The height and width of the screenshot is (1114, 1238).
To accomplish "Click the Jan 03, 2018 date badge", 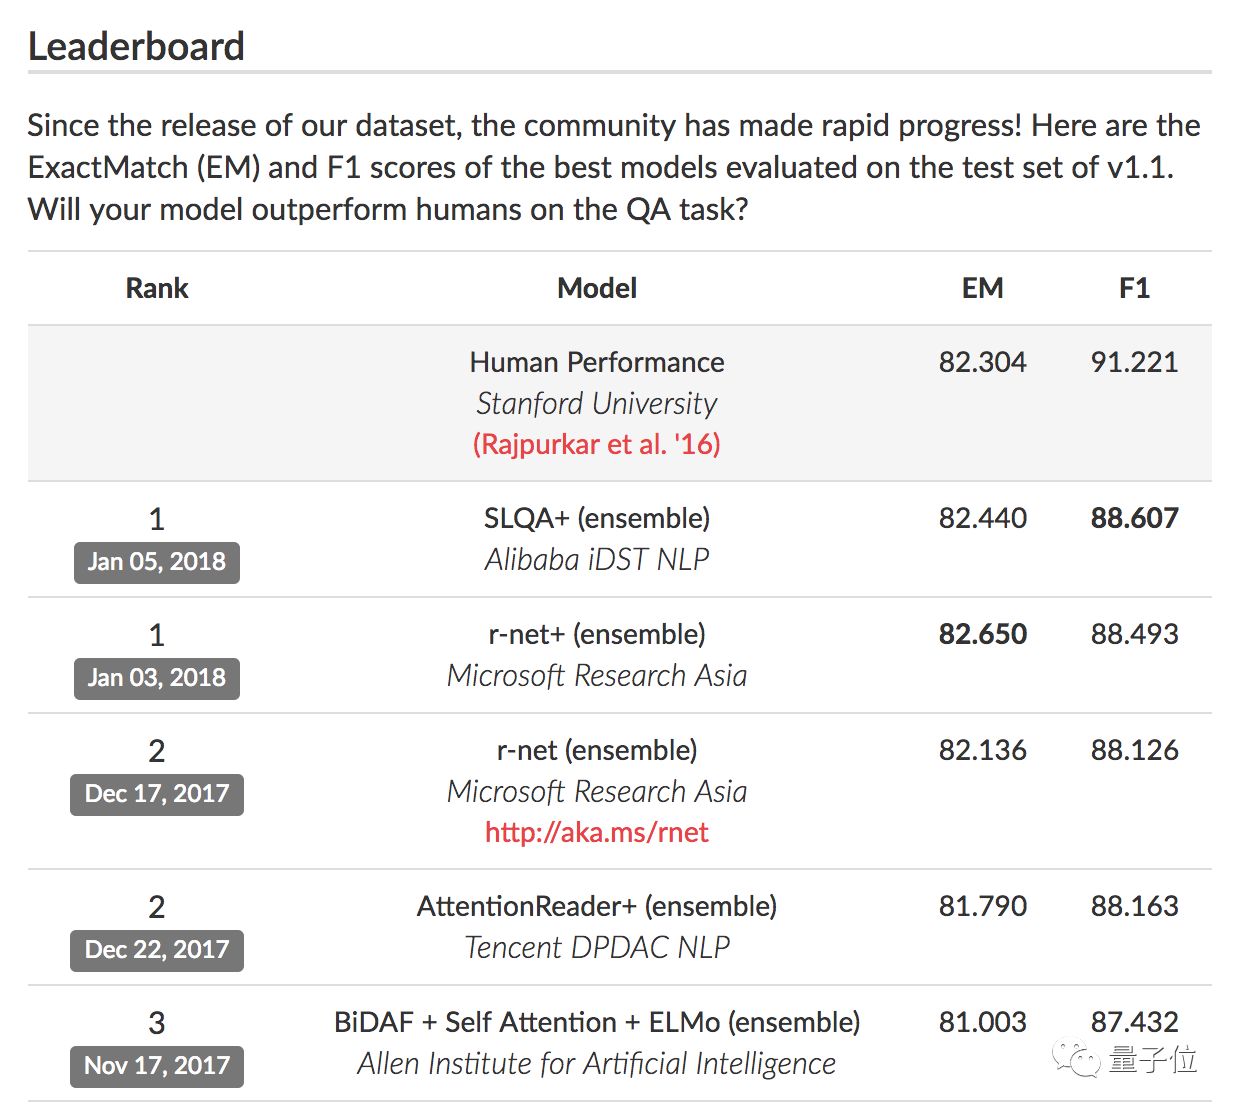I will tap(157, 678).
